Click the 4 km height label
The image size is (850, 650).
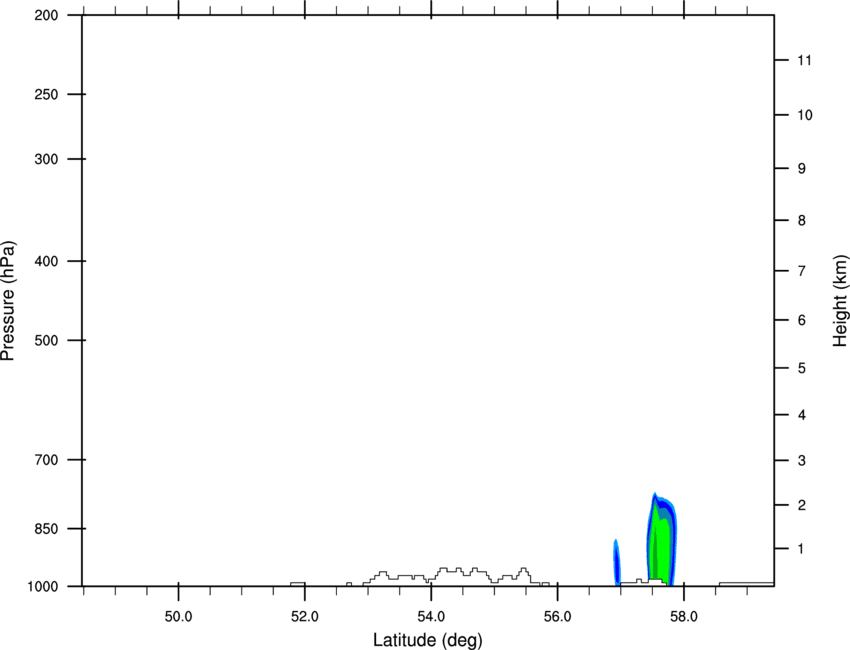[x=802, y=415]
